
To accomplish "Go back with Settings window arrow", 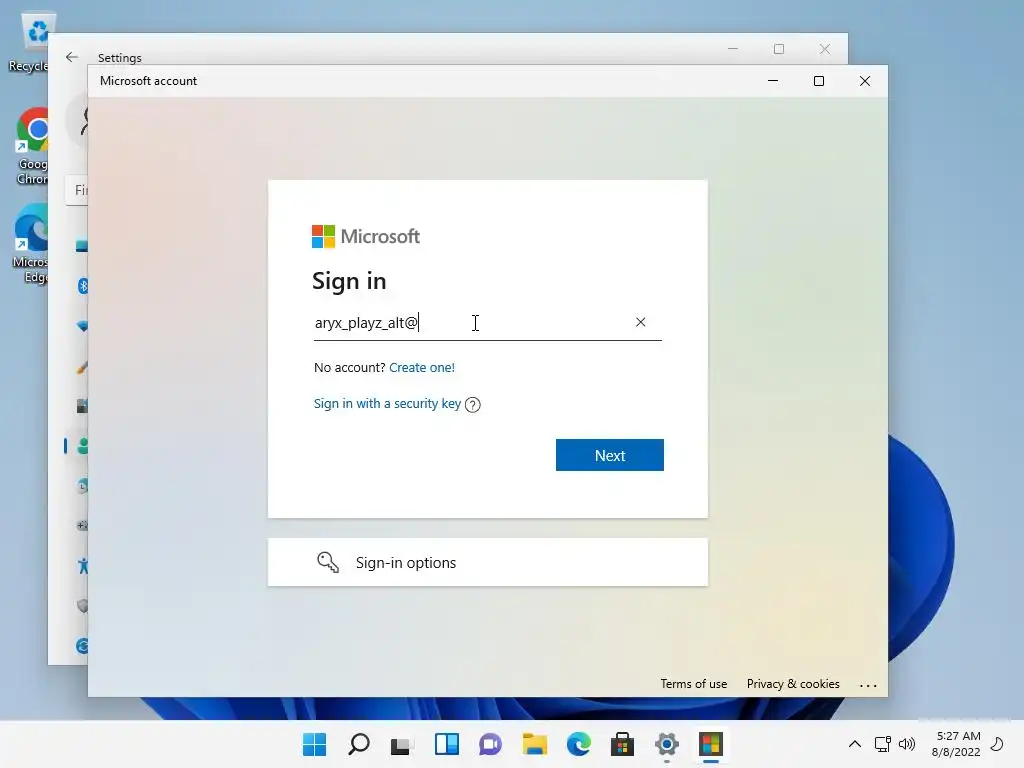I will pos(72,57).
